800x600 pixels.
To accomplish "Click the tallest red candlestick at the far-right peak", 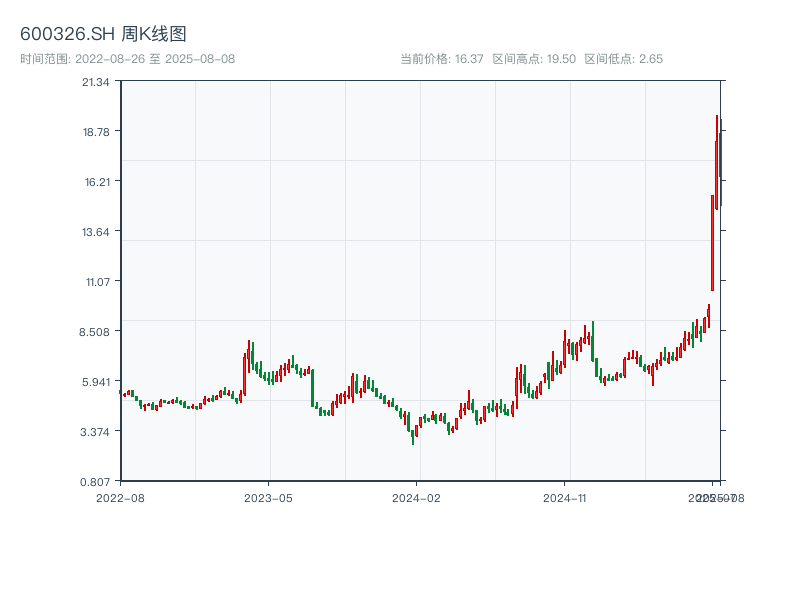I will pyautogui.click(x=716, y=160).
